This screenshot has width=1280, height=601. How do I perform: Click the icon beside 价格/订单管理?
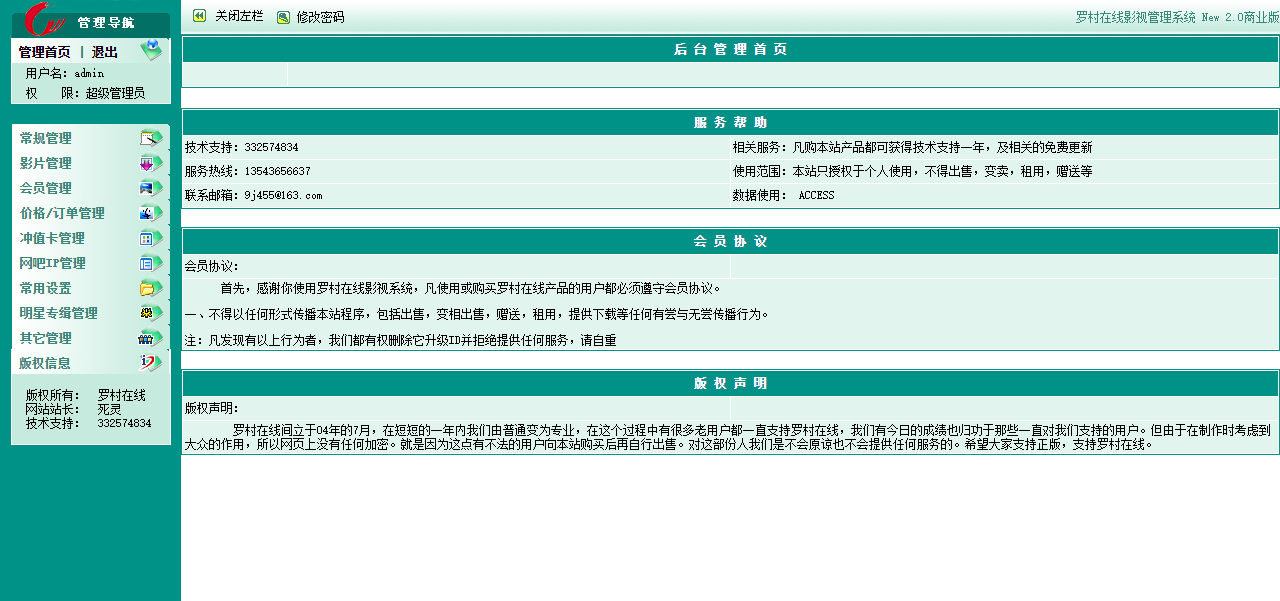point(151,213)
